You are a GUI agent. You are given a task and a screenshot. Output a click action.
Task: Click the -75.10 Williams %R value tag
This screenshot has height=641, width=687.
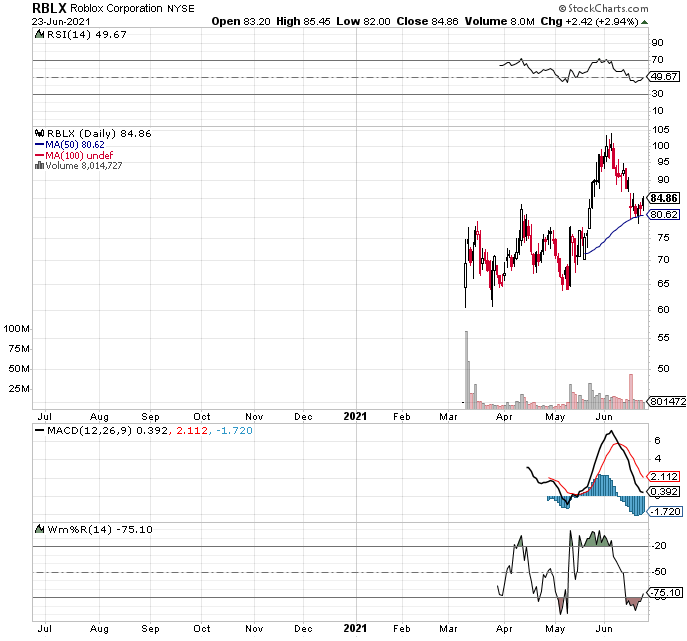point(666,593)
